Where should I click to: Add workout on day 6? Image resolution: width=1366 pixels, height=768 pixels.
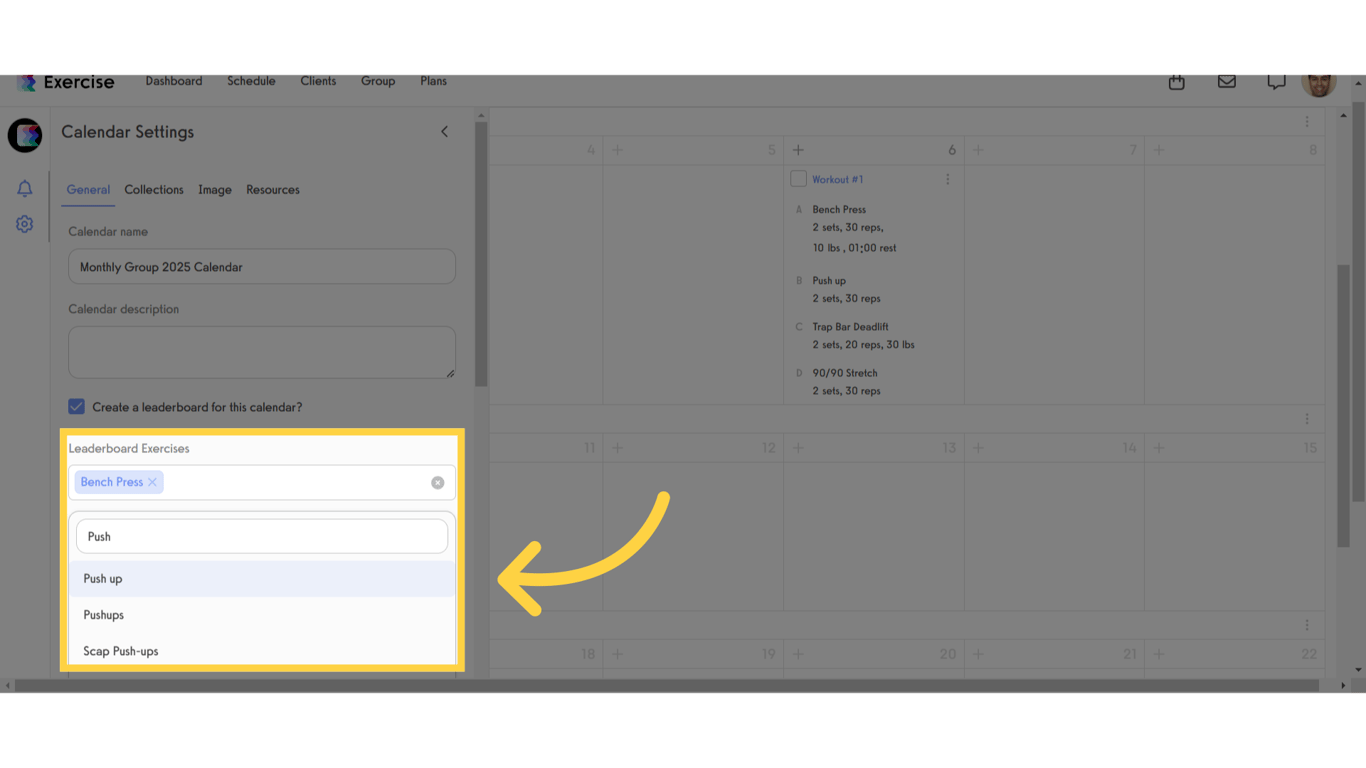[798, 150]
